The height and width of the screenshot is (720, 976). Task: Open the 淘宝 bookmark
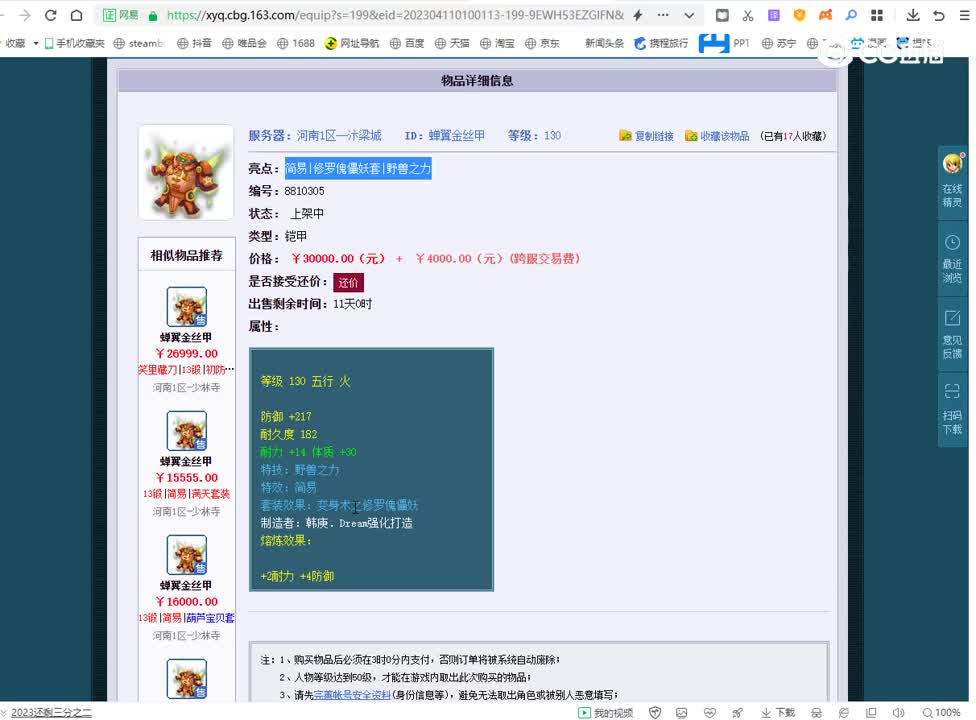tap(497, 43)
